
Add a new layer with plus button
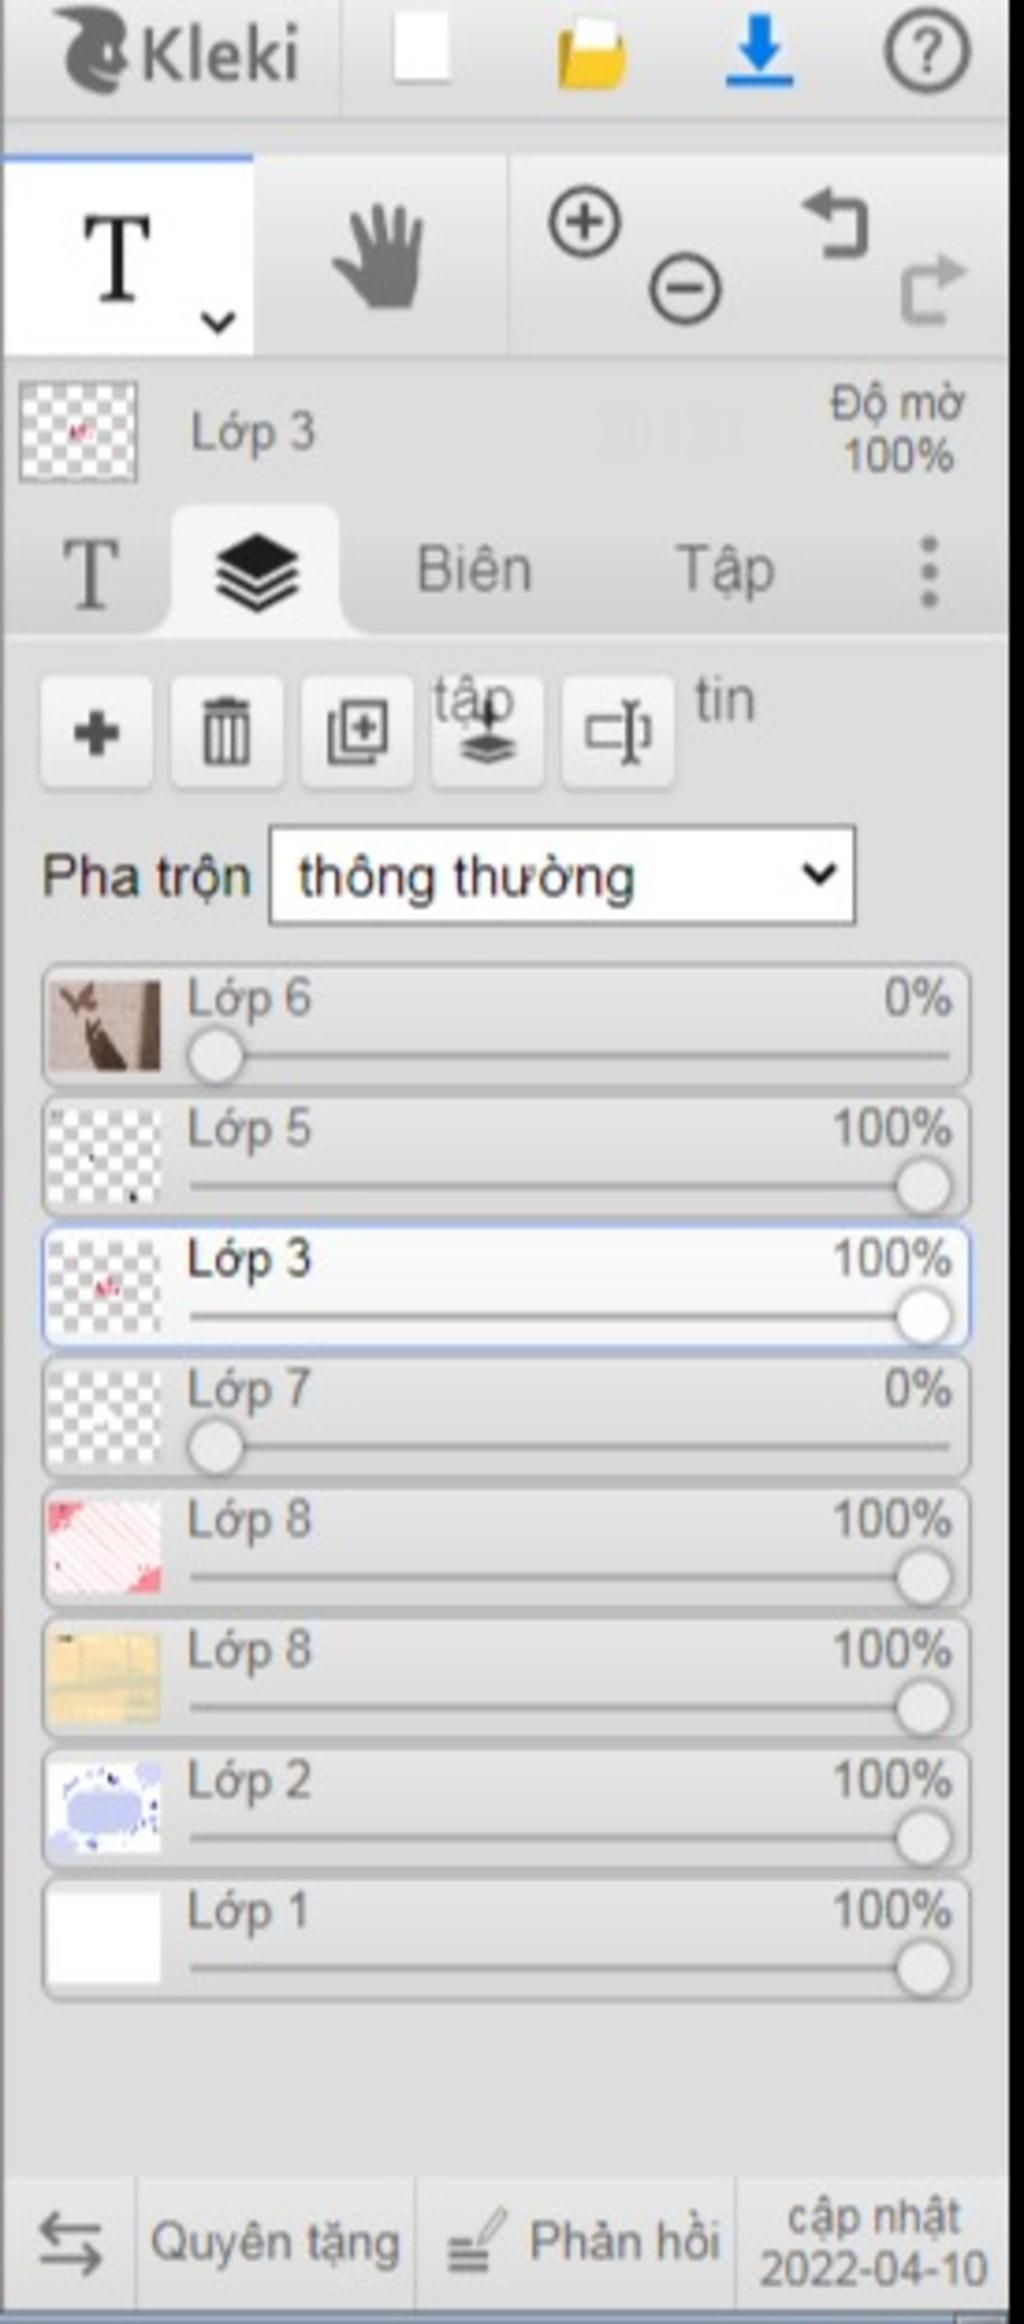click(97, 732)
